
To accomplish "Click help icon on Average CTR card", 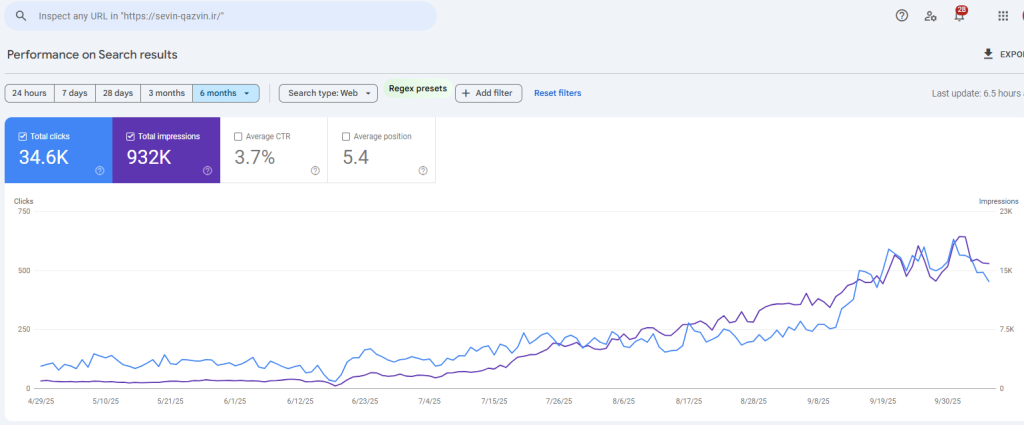I will coord(315,171).
